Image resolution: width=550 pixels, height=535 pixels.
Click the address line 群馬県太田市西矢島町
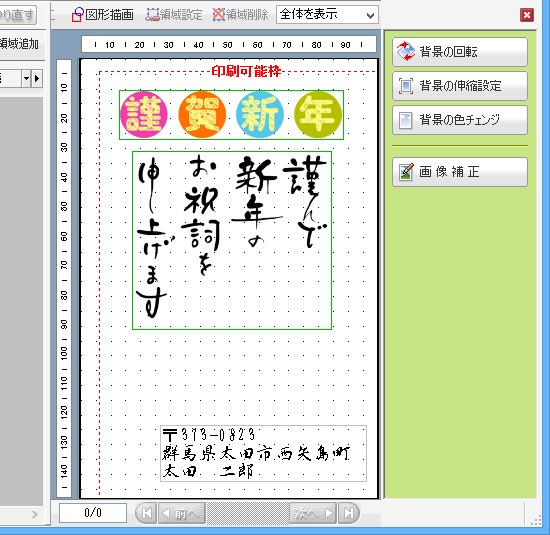pos(256,454)
